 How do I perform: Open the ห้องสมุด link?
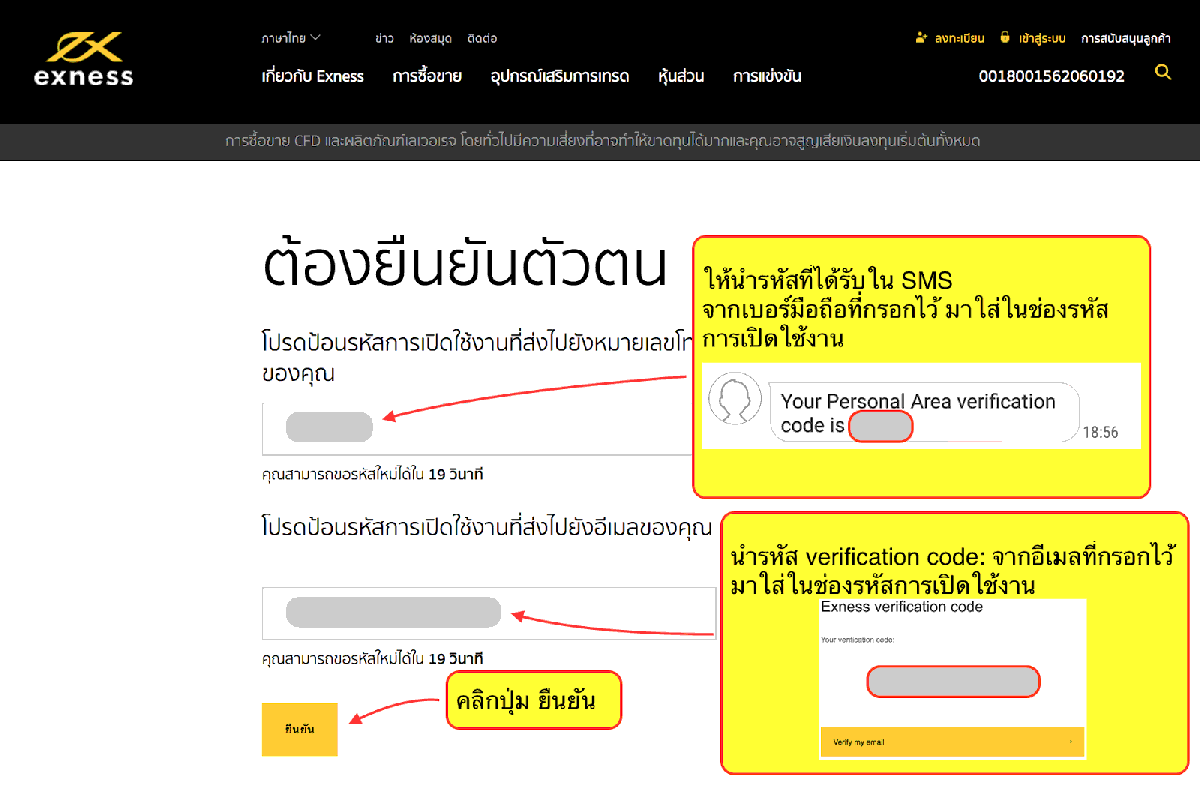point(431,39)
